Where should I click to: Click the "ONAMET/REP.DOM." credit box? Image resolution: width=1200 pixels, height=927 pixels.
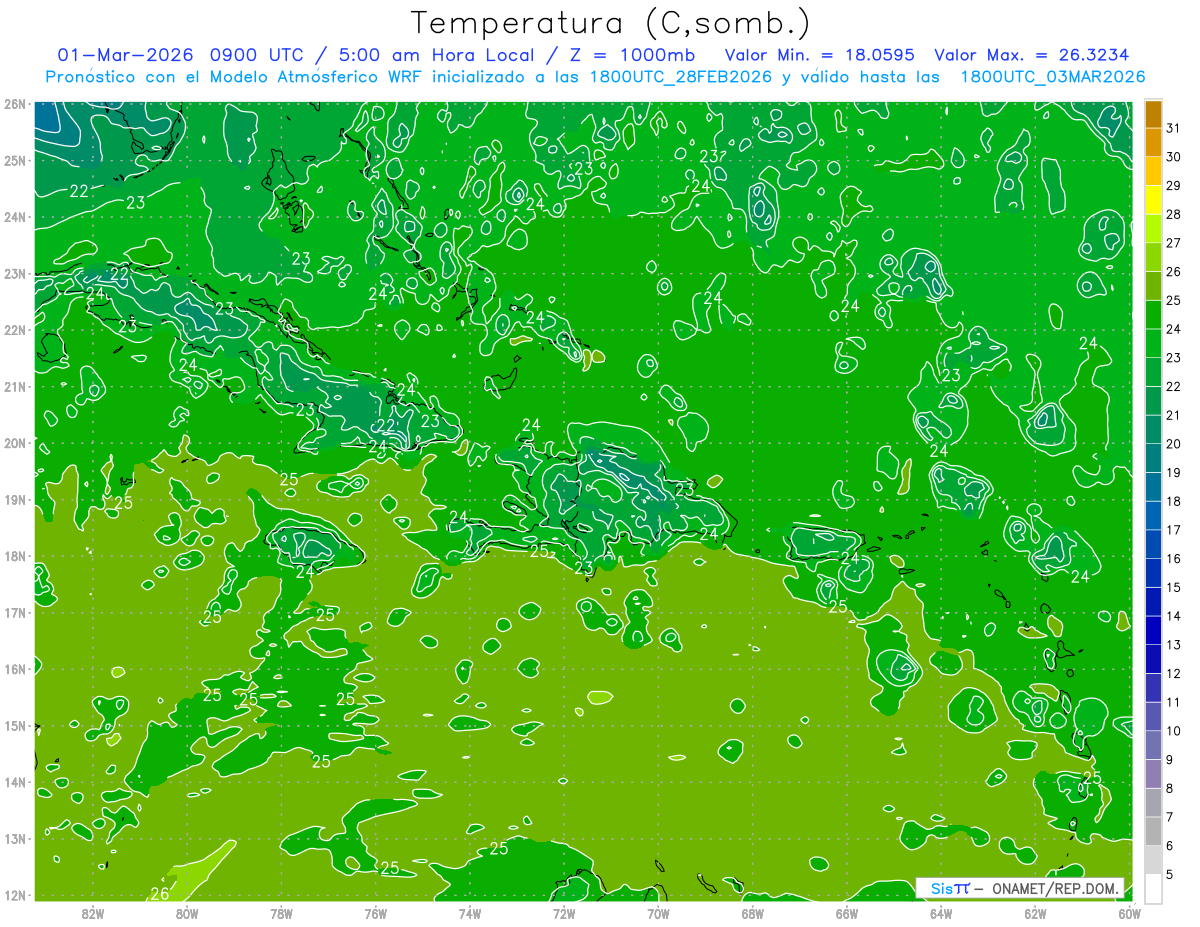[x=1020, y=888]
